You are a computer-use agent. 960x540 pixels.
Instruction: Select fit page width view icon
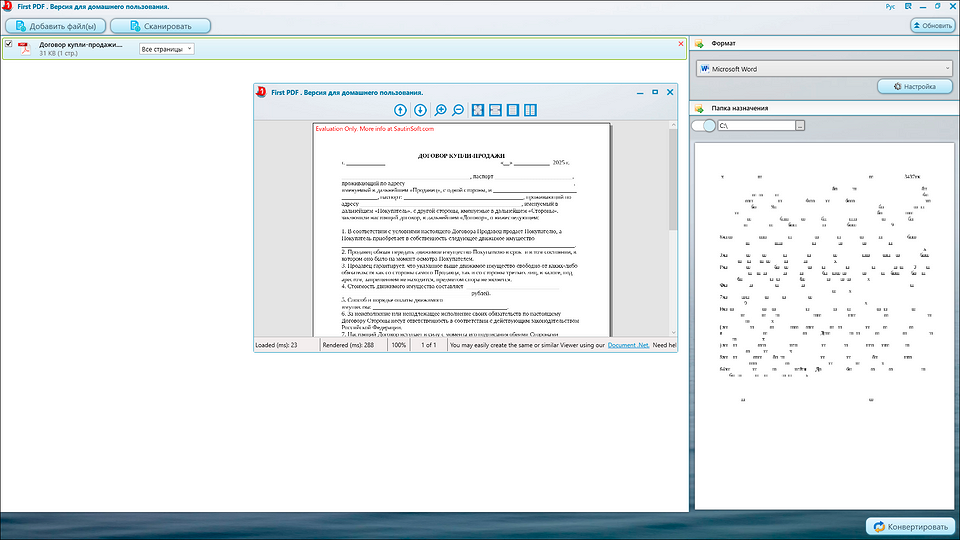(495, 110)
